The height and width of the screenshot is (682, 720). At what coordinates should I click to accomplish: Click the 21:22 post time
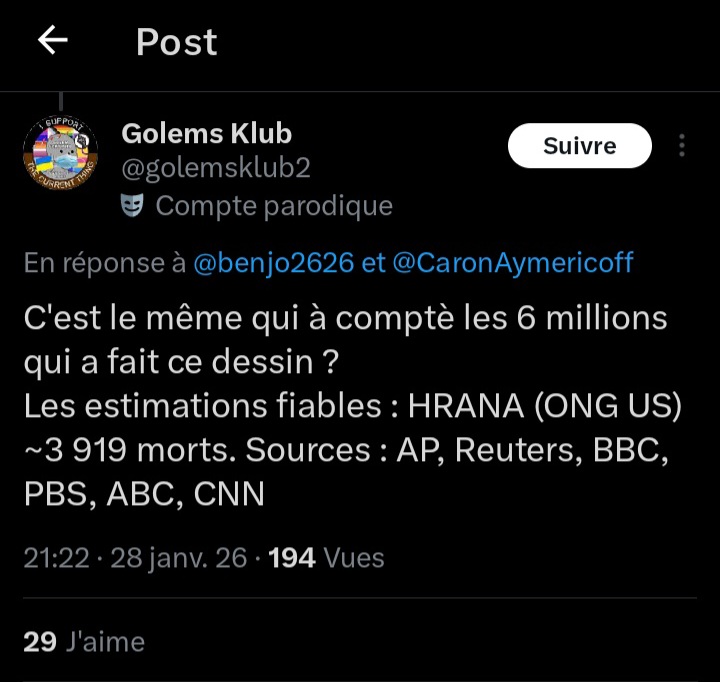(54, 557)
